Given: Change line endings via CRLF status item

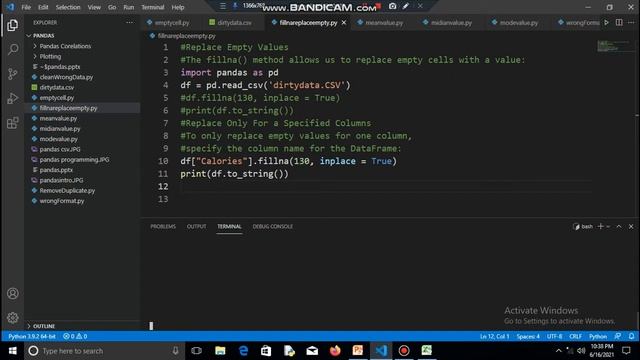Looking at the screenshot, I should click(x=576, y=336).
